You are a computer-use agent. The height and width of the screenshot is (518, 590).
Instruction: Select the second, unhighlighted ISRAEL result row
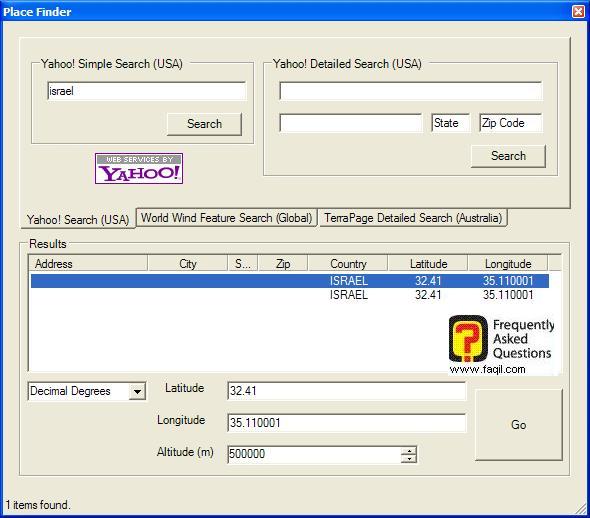pyautogui.click(x=289, y=295)
